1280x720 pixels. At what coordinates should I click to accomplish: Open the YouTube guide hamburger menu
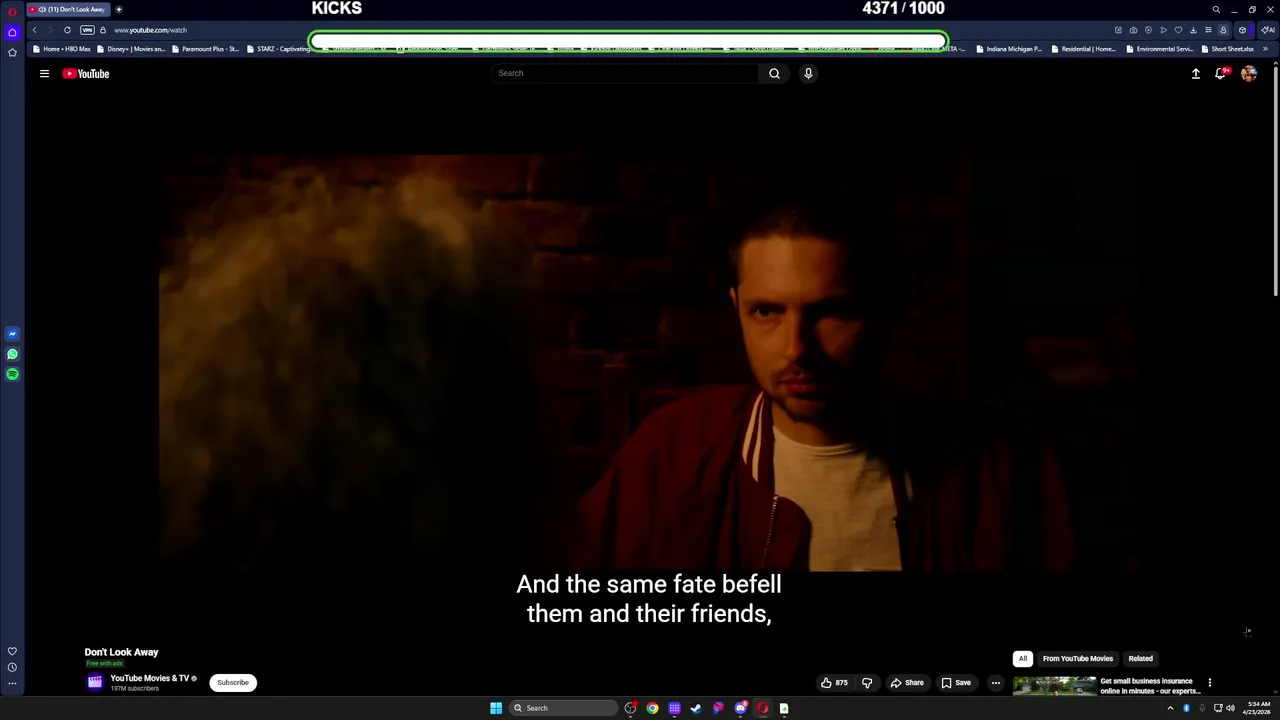point(44,73)
